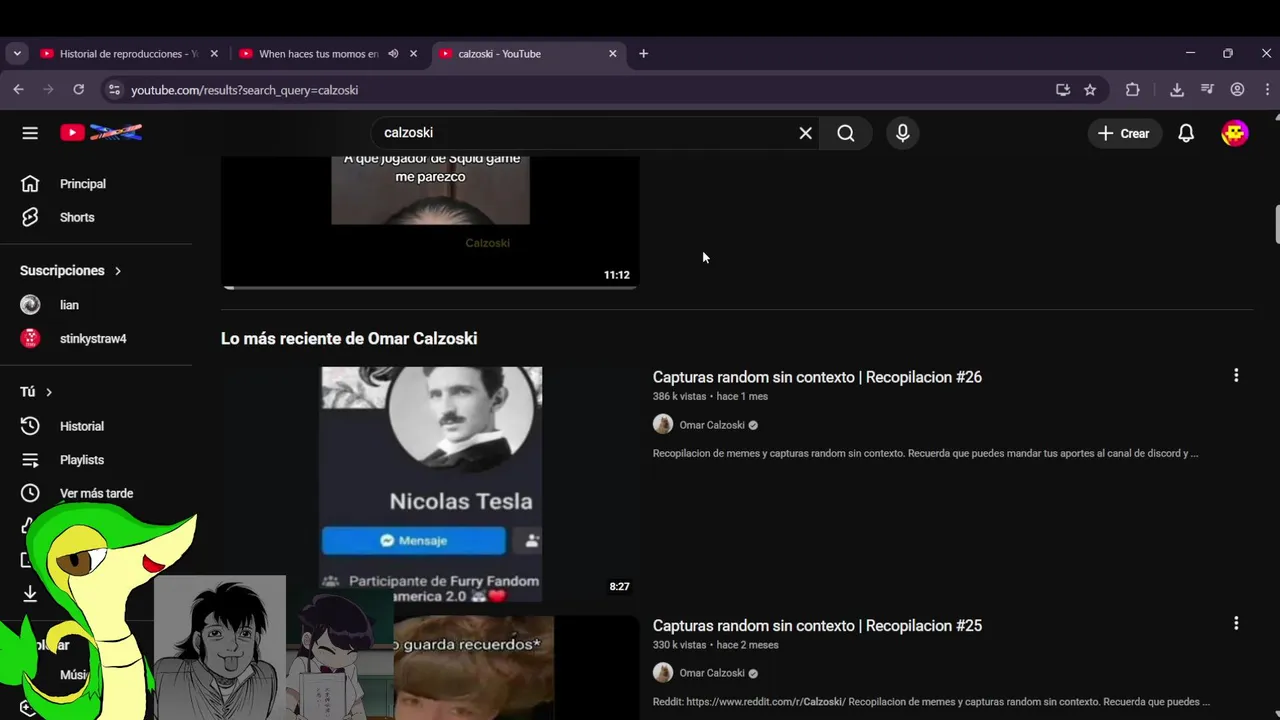Bookmark this page with the star
Image resolution: width=1280 pixels, height=720 pixels.
[1090, 90]
